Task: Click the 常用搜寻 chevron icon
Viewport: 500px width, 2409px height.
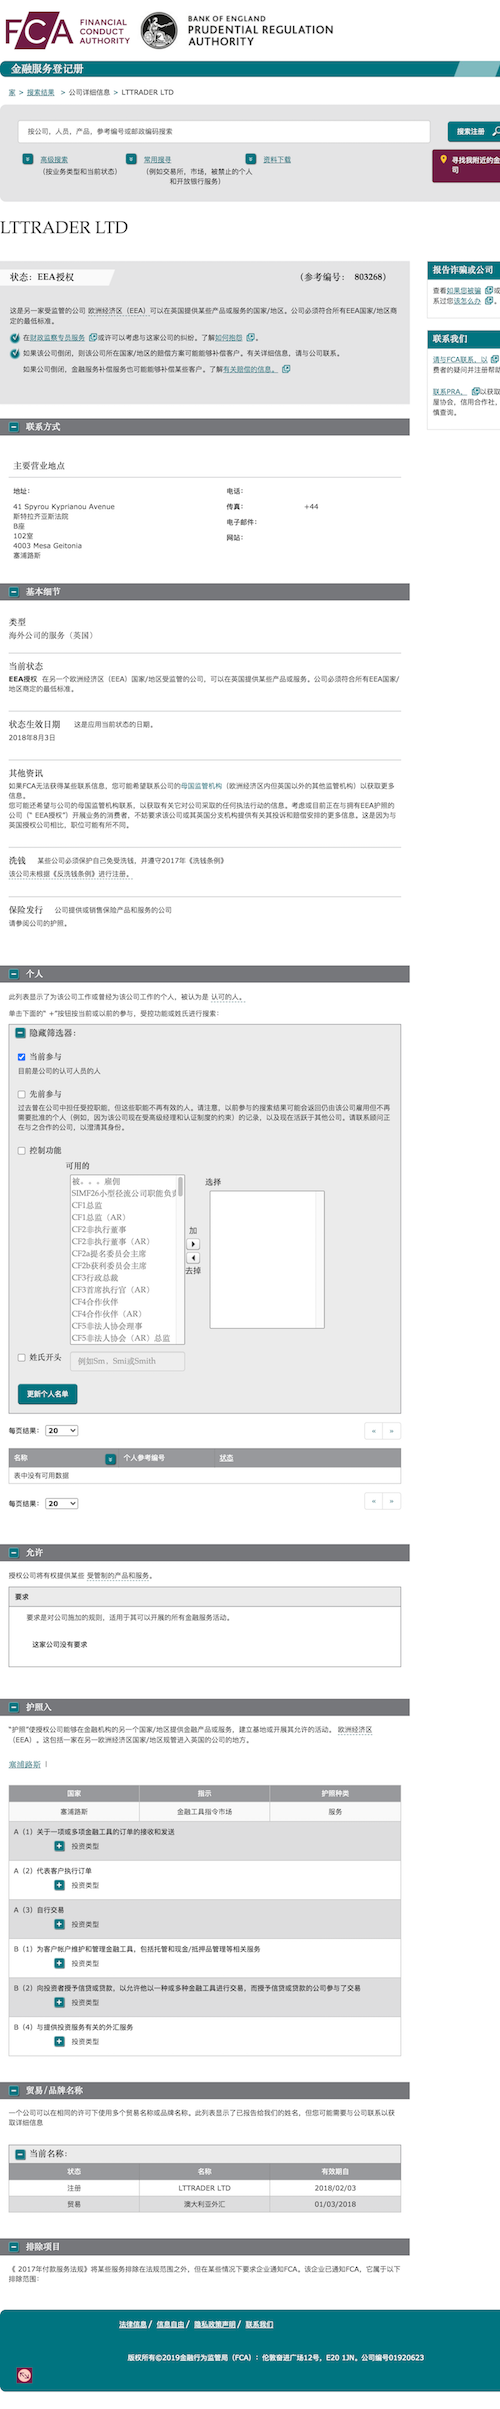Action: point(131,159)
